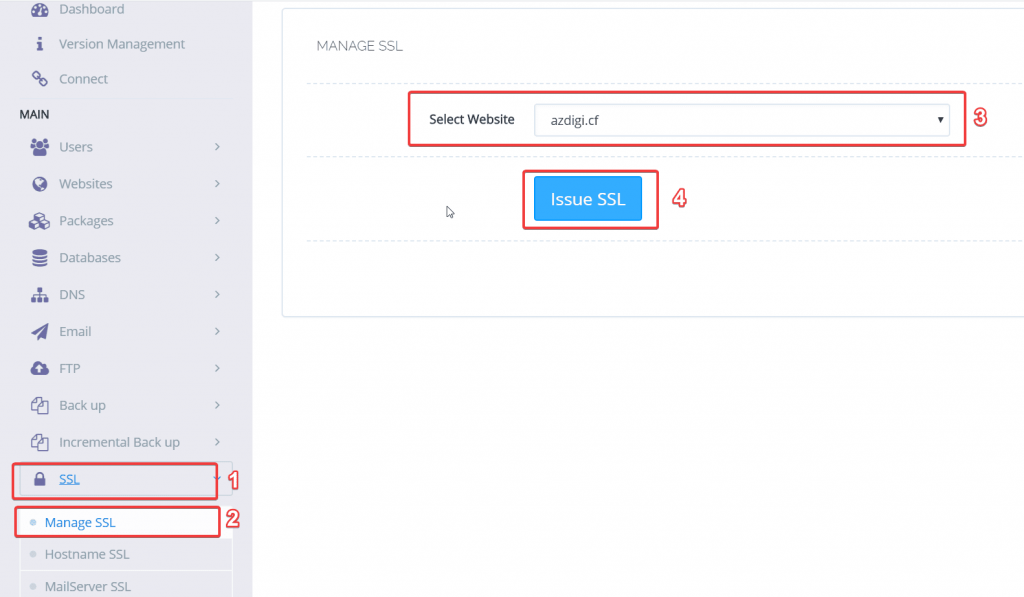
Task: Open the DNS sitemap icon
Action: click(x=40, y=294)
